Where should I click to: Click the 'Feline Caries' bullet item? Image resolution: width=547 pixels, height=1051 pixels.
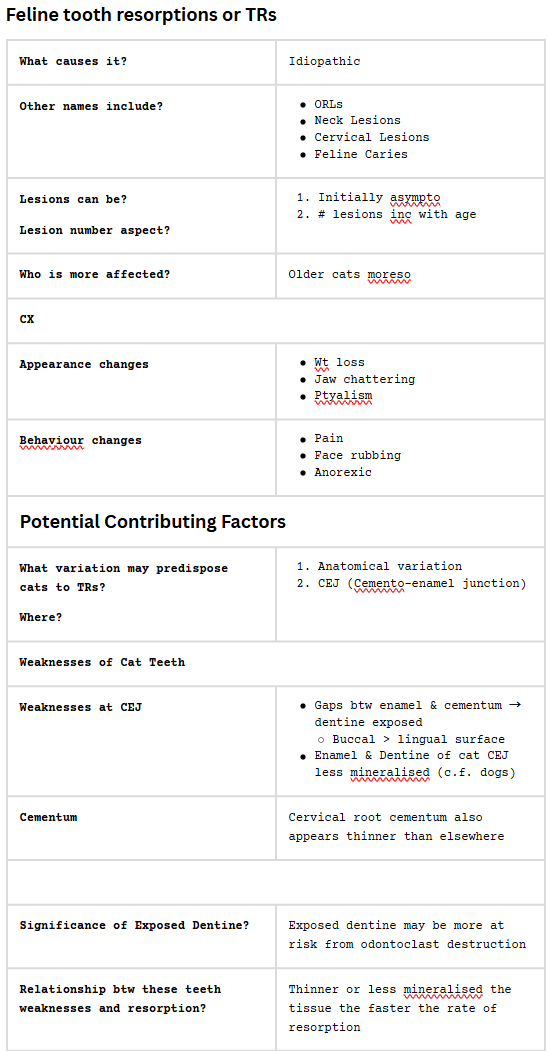click(x=361, y=154)
